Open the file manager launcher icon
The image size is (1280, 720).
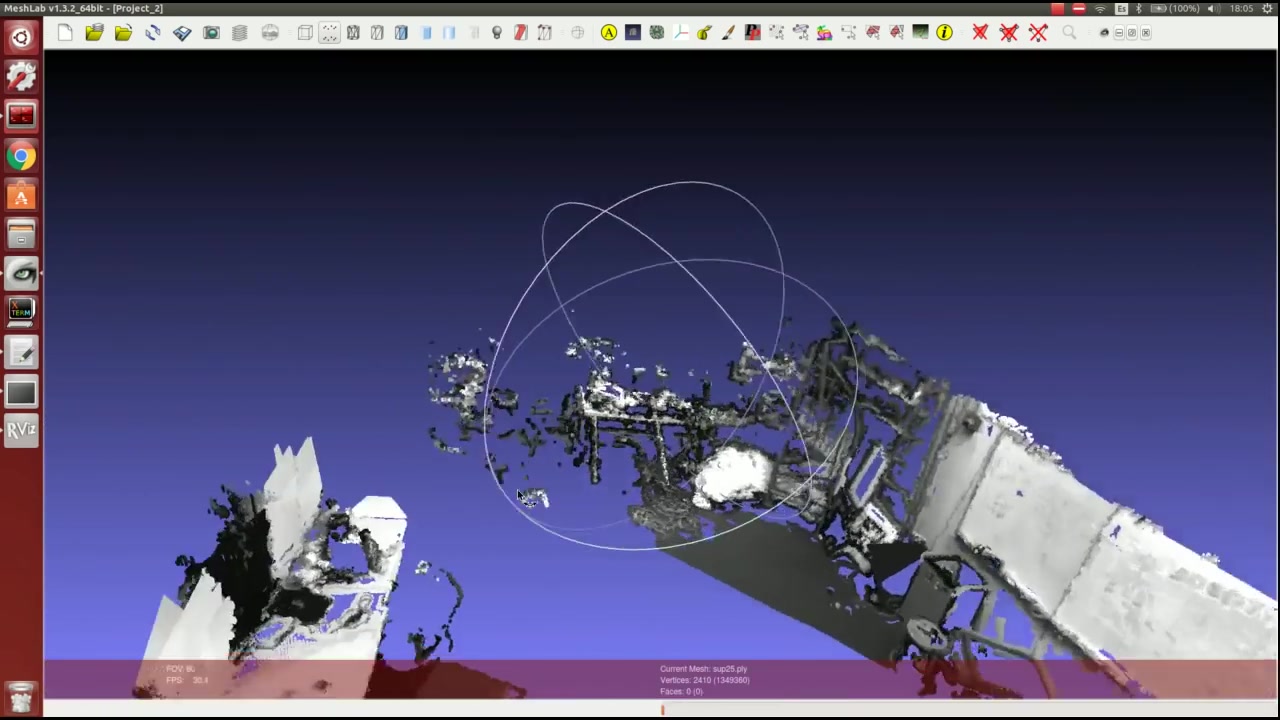click(21, 235)
